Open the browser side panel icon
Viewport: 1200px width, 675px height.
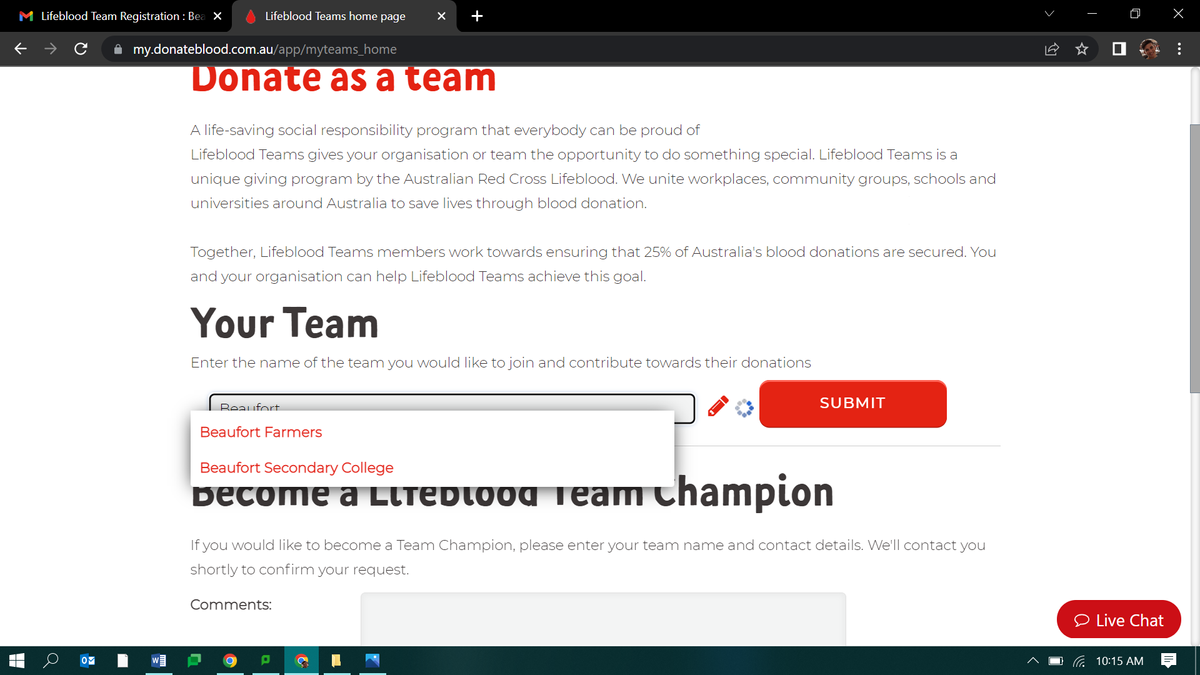coord(1119,48)
